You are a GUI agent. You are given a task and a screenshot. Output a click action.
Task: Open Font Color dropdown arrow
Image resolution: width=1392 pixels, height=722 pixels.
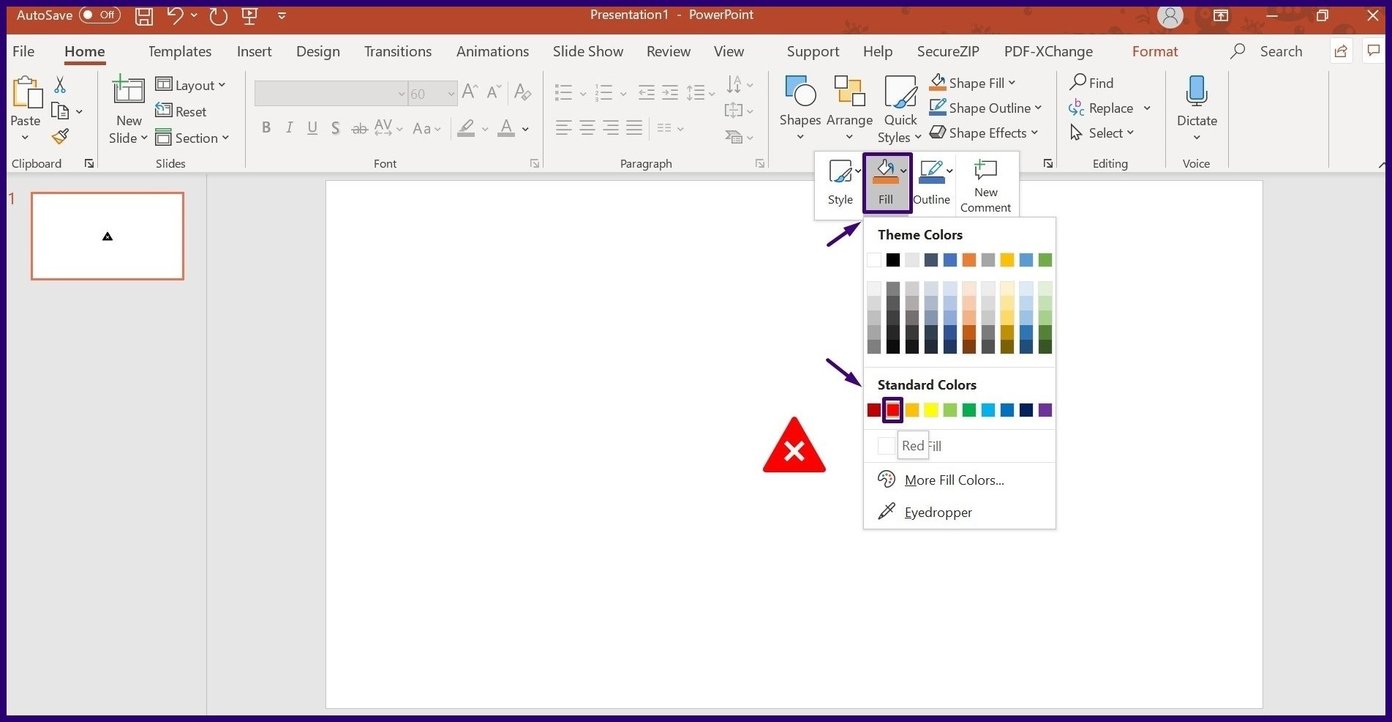click(525, 129)
